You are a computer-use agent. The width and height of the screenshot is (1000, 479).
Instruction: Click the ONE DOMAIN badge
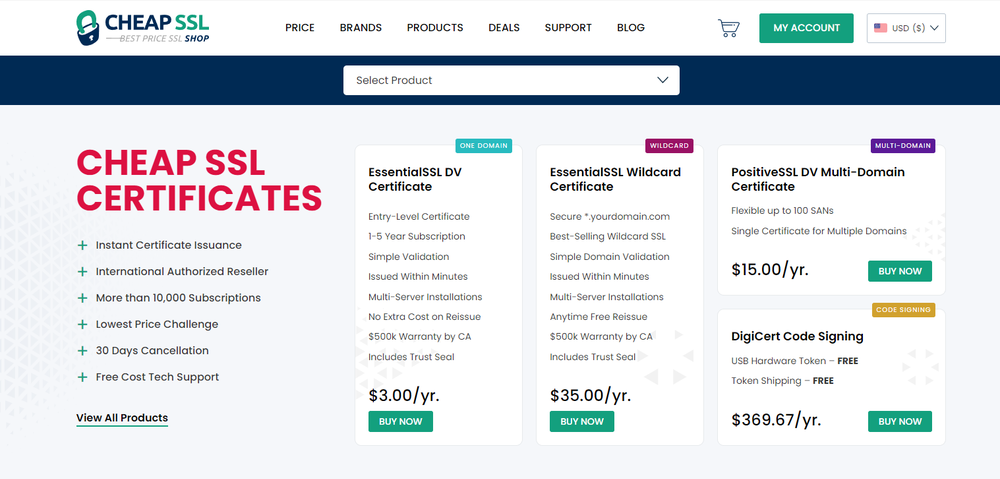coord(483,146)
